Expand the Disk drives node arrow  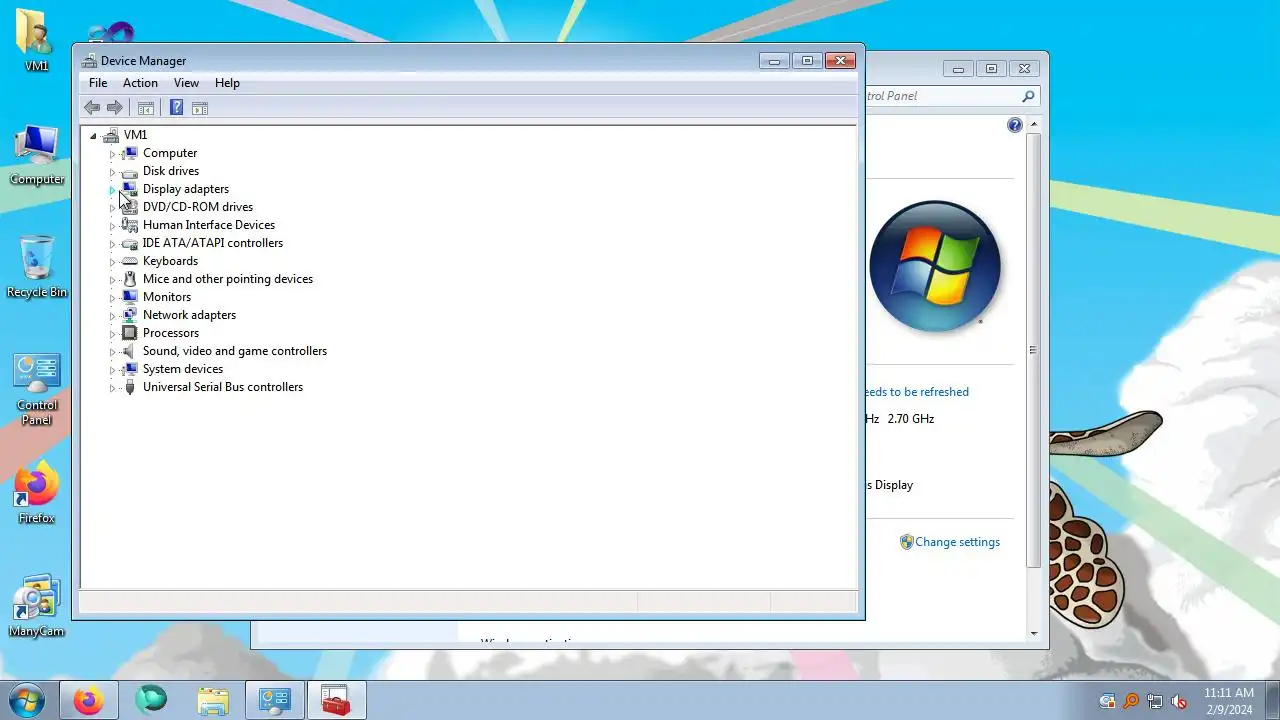coord(112,172)
